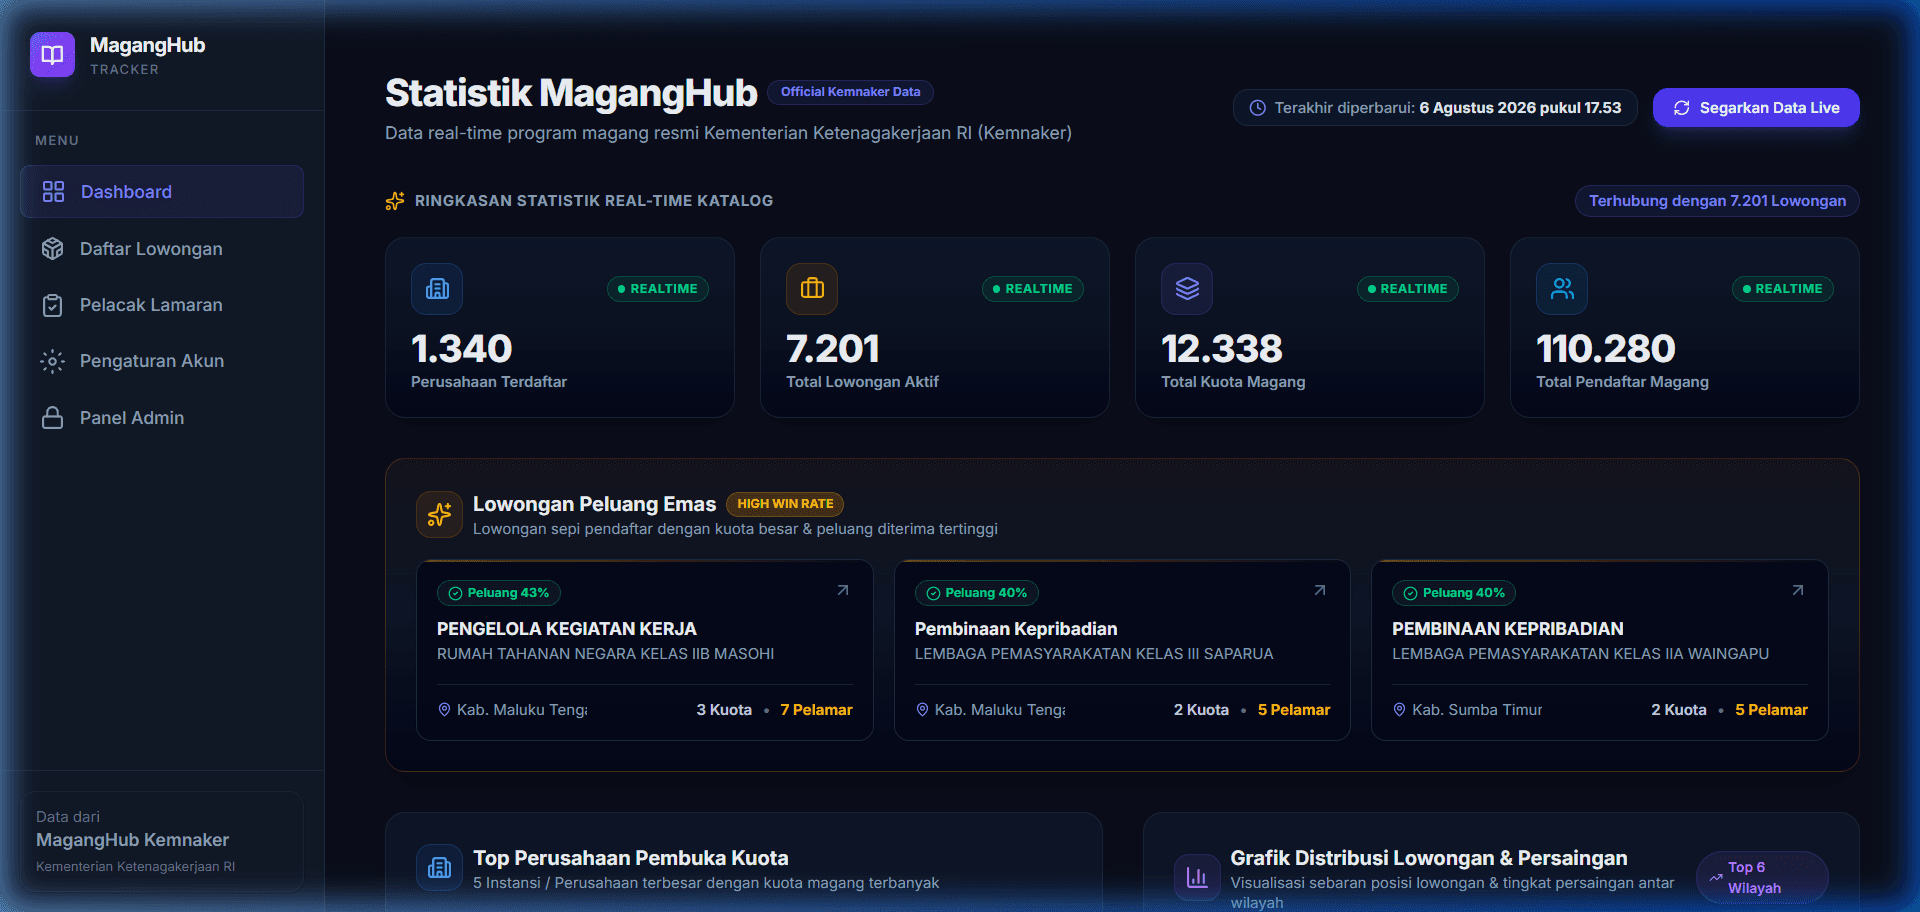Click REALTIME badge on Total Pendaftar Magang card
This screenshot has width=1920, height=912.
click(1783, 289)
